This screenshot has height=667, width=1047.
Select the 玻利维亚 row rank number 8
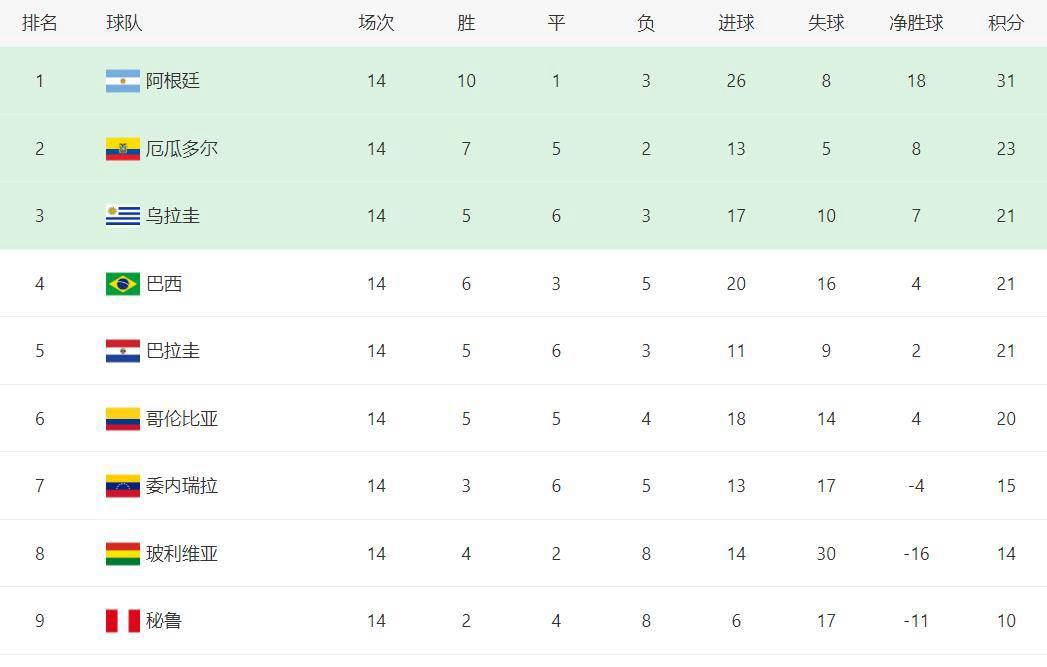click(39, 553)
